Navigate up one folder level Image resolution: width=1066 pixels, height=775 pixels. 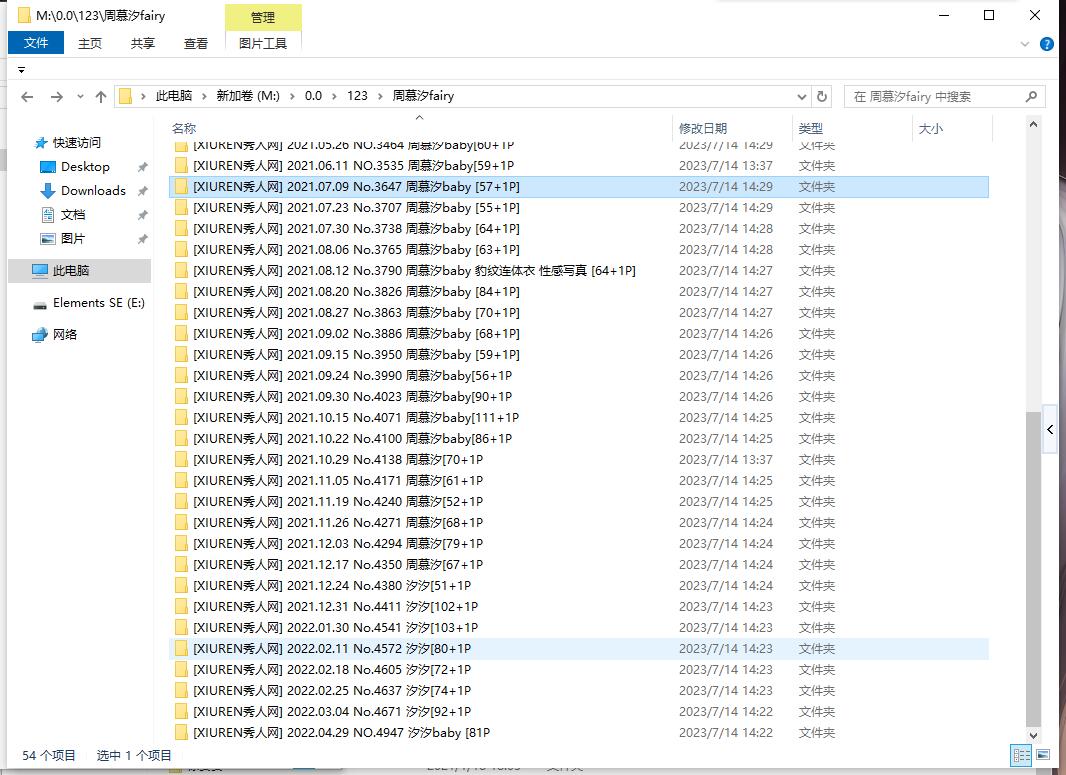101,97
